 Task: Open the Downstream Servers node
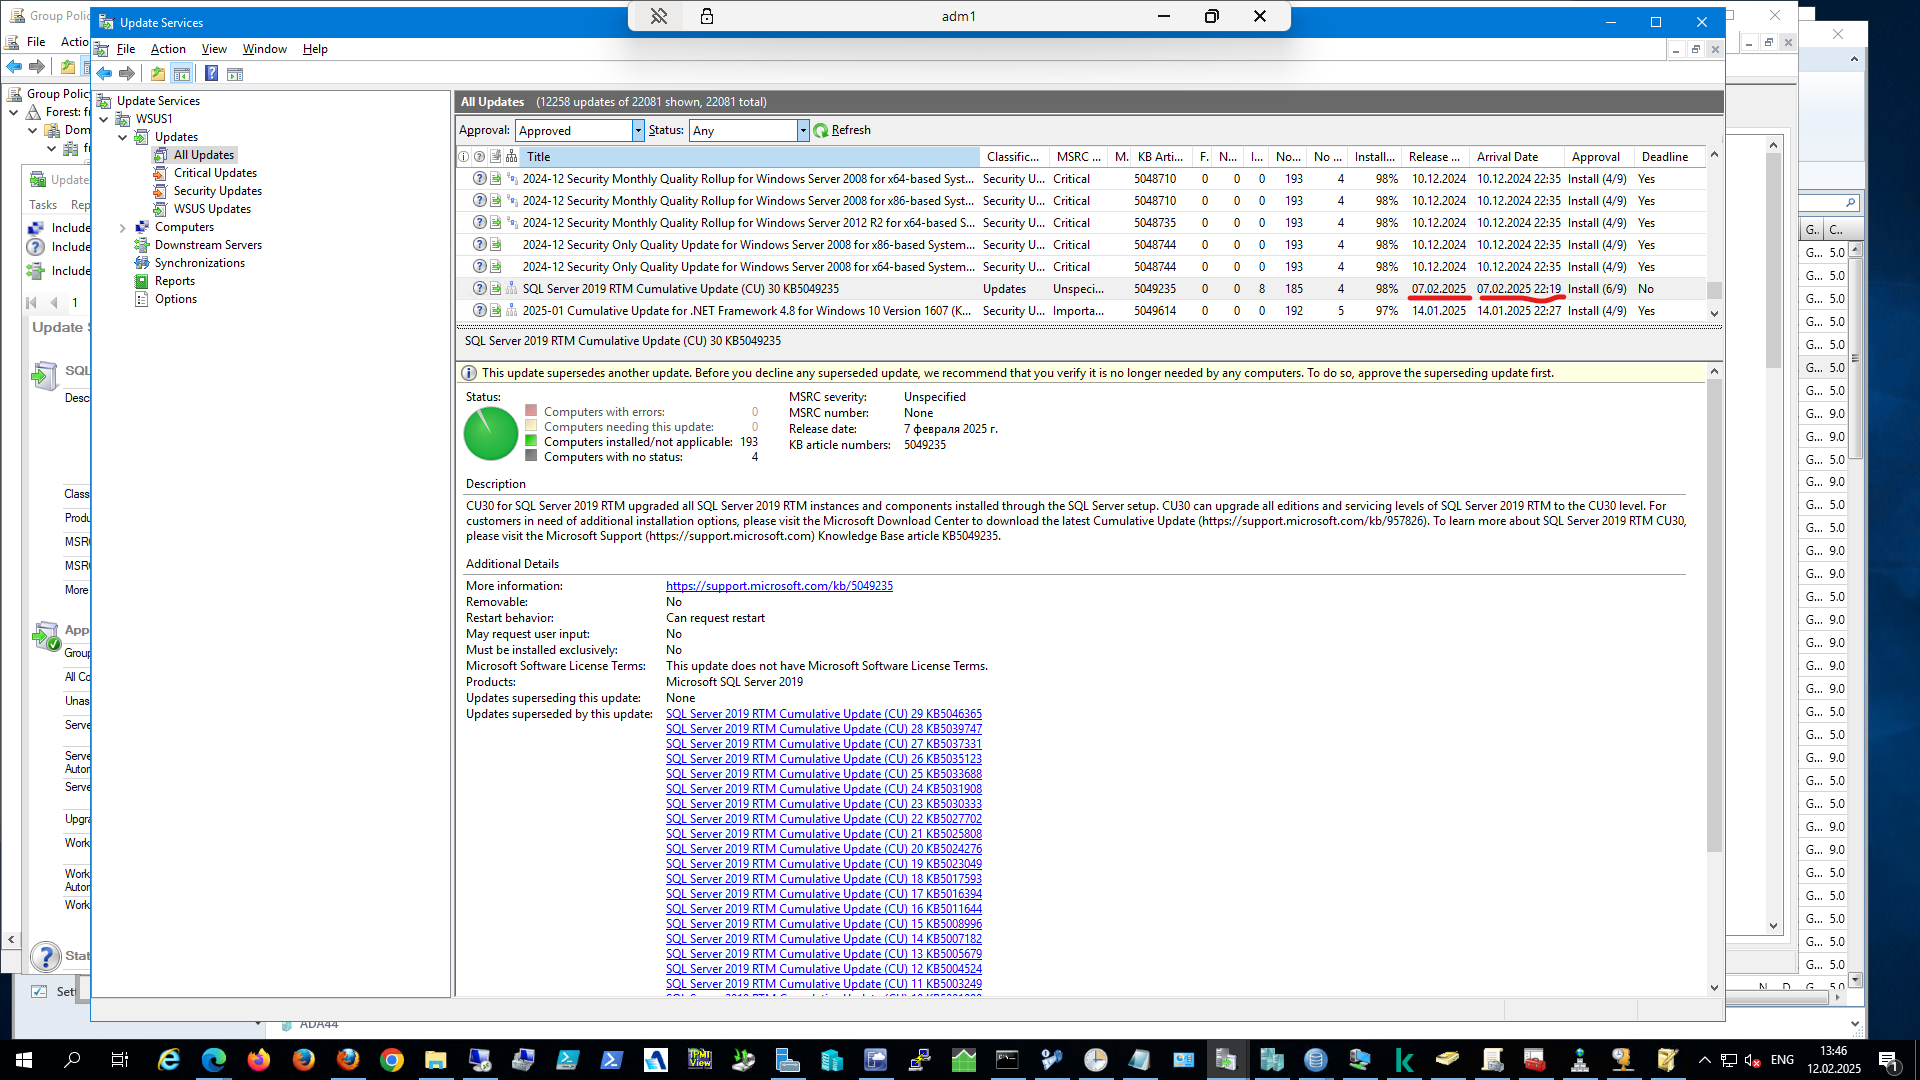pyautogui.click(x=208, y=245)
